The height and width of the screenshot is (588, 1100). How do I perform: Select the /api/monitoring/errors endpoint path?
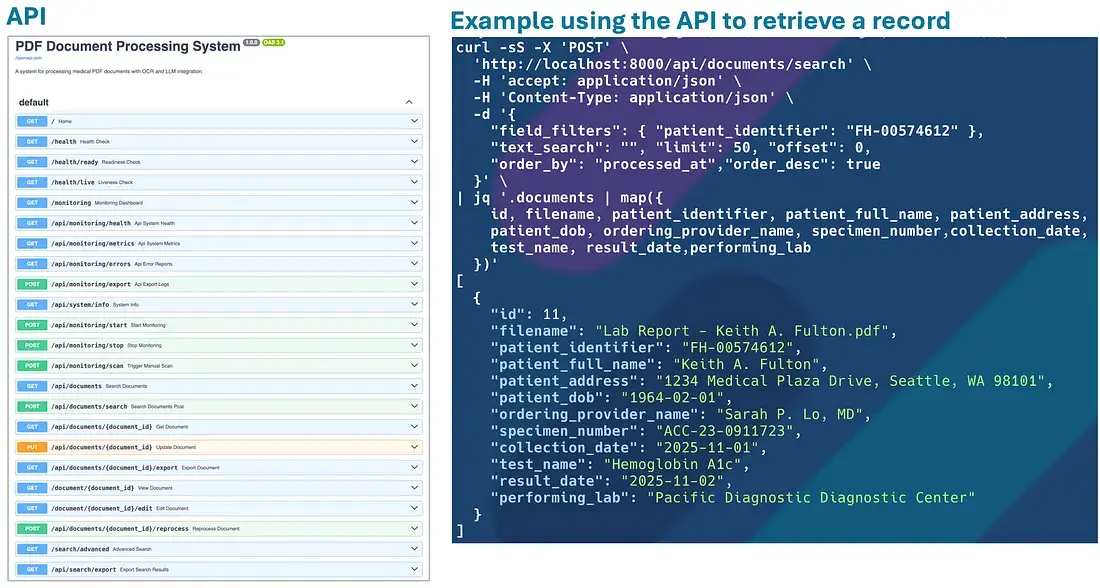(x=91, y=264)
